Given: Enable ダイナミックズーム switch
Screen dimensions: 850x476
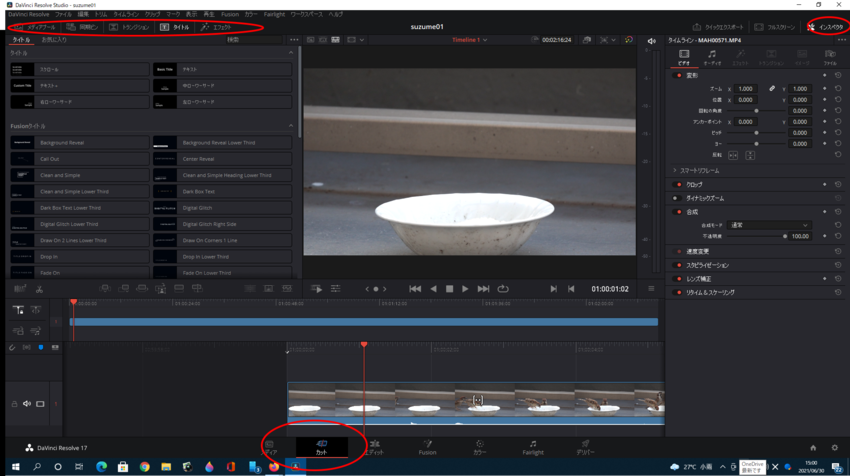Looking at the screenshot, I should click(677, 198).
